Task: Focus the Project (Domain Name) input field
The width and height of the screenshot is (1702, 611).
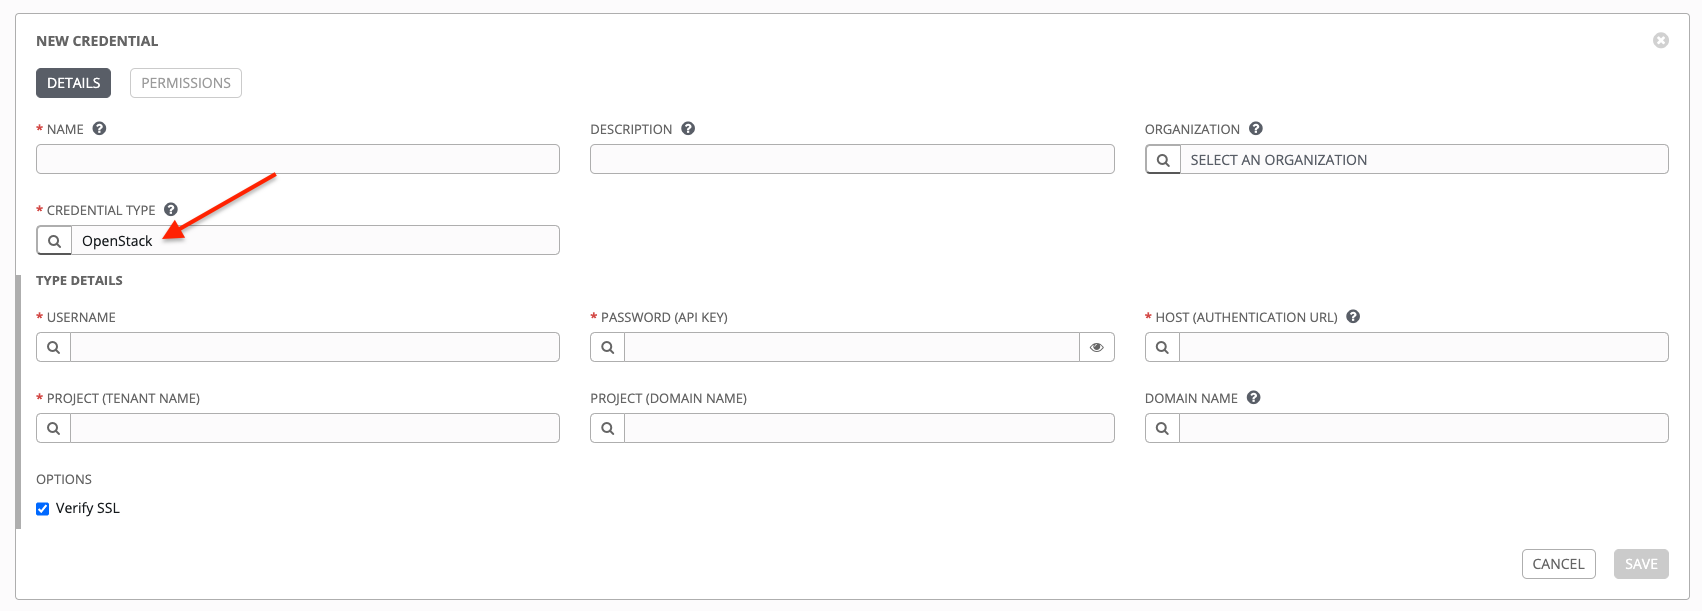Action: pos(869,428)
